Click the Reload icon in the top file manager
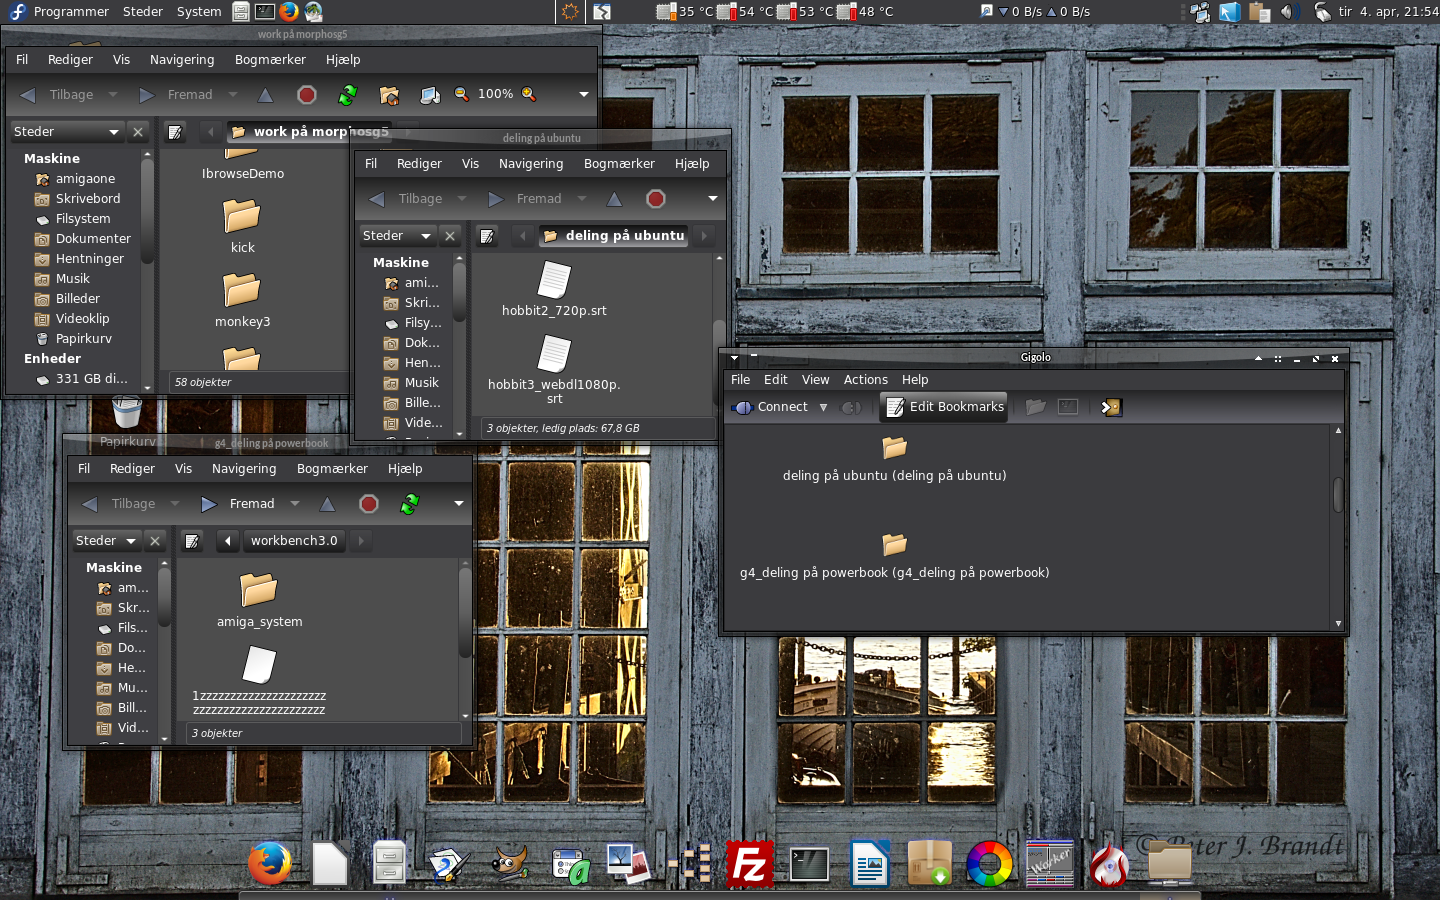The image size is (1440, 900). 347,95
